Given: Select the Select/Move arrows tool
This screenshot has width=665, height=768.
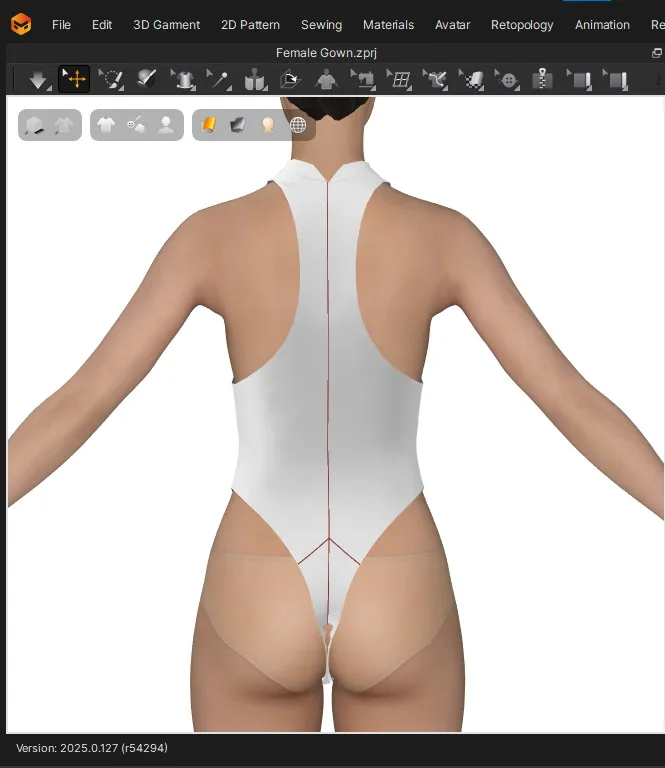Looking at the screenshot, I should [74, 79].
